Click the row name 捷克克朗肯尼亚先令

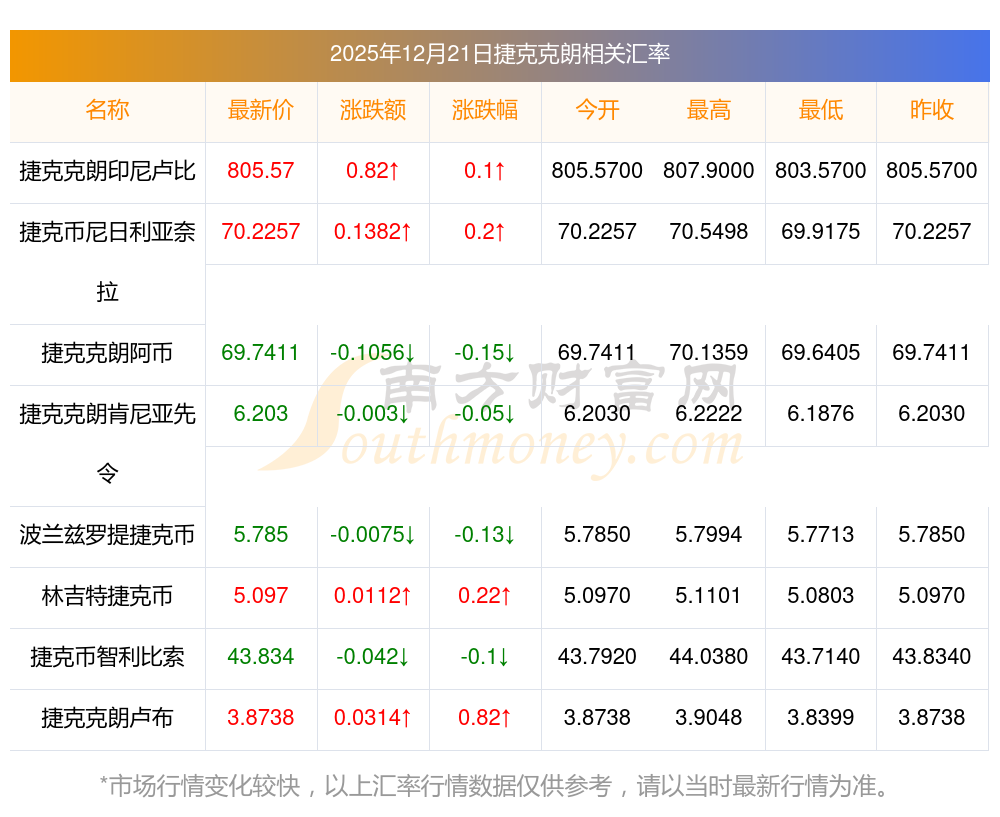point(107,444)
